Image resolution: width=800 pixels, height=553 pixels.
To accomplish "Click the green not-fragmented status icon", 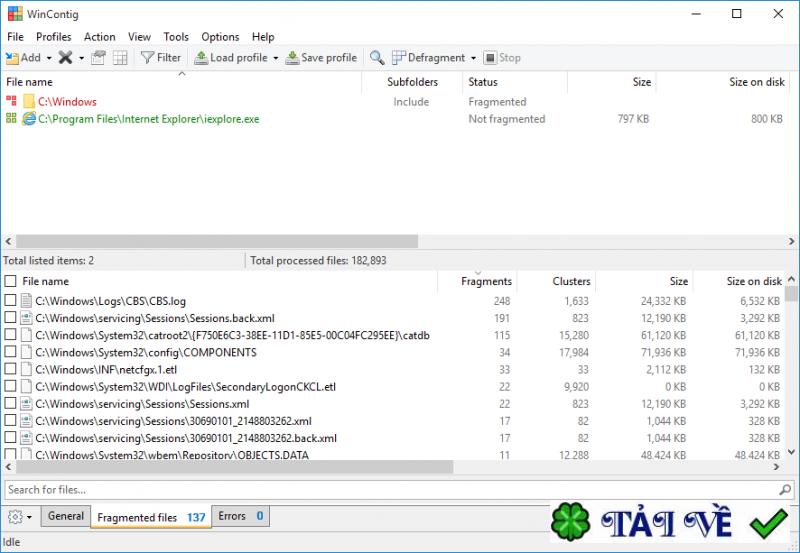I will 11,118.
